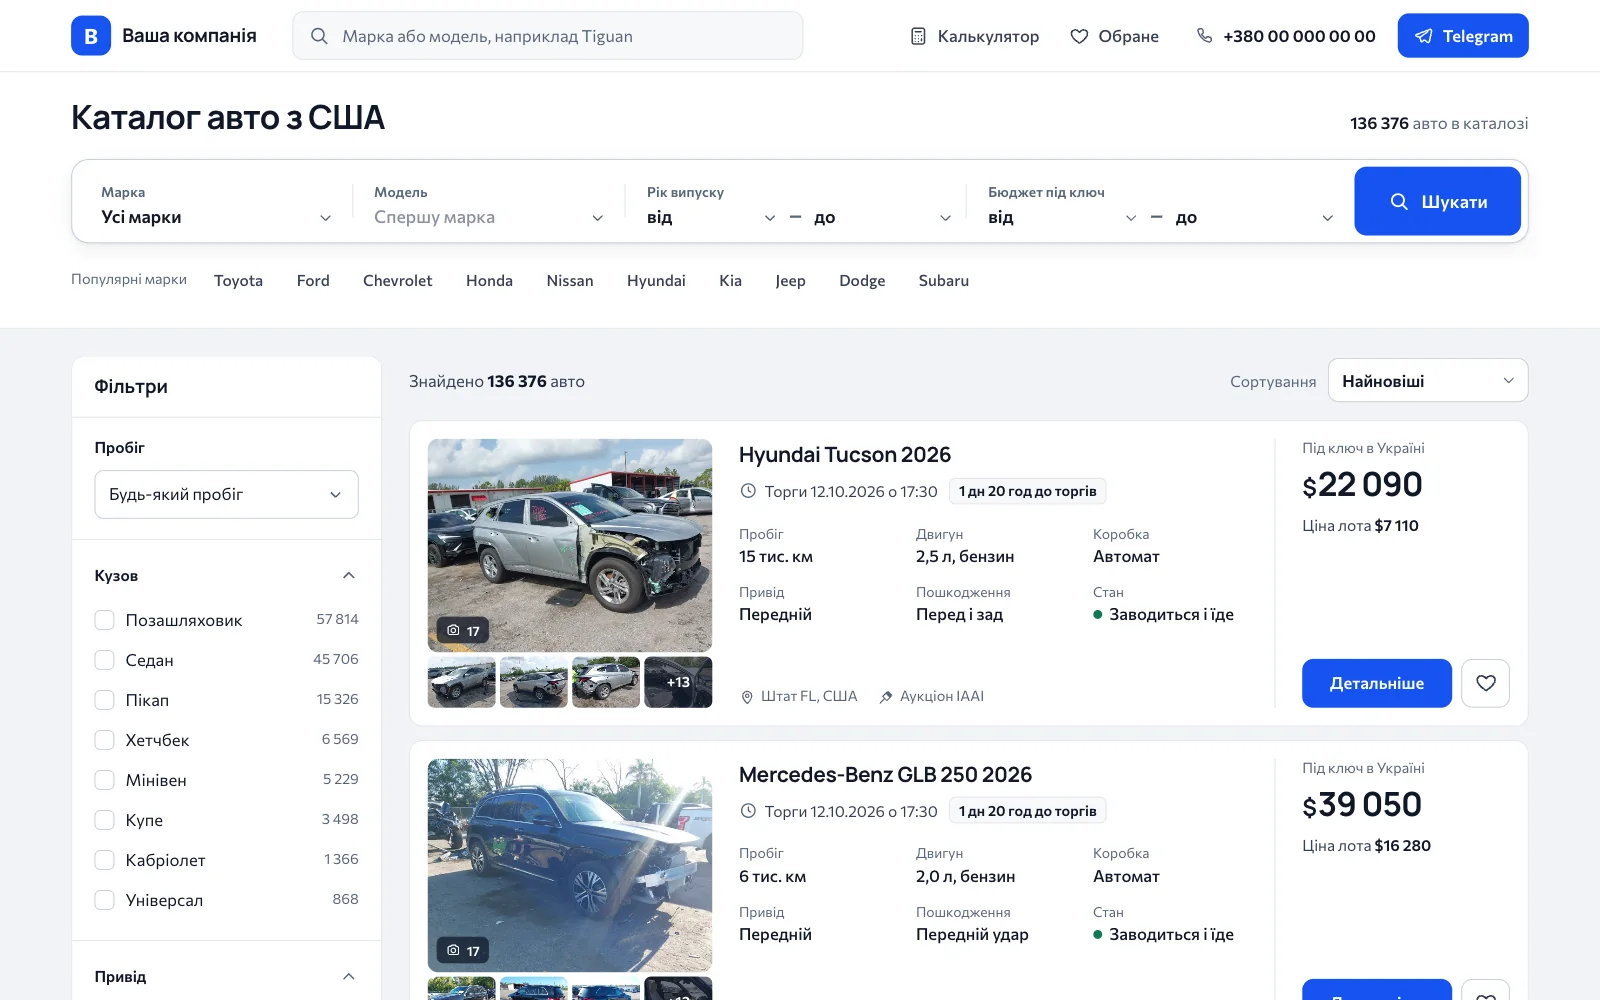The height and width of the screenshot is (1000, 1600).
Task: Open the Марка dropdown Усі марки
Action: 216,217
